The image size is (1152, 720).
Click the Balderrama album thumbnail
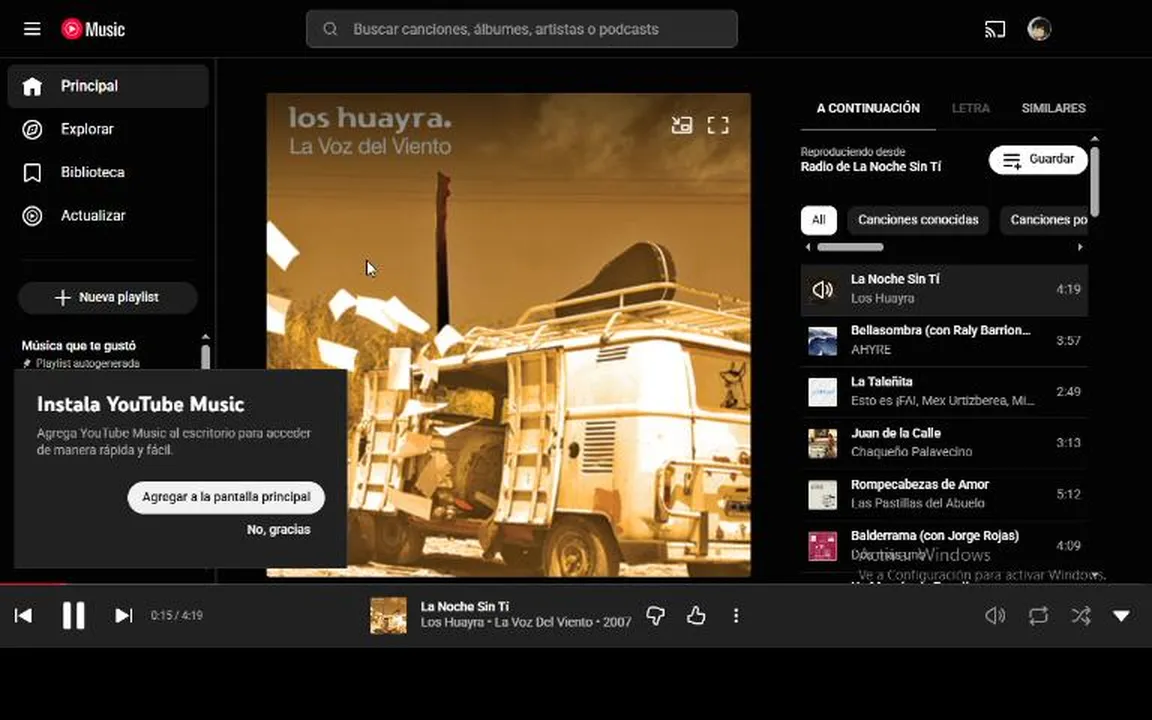(x=822, y=547)
